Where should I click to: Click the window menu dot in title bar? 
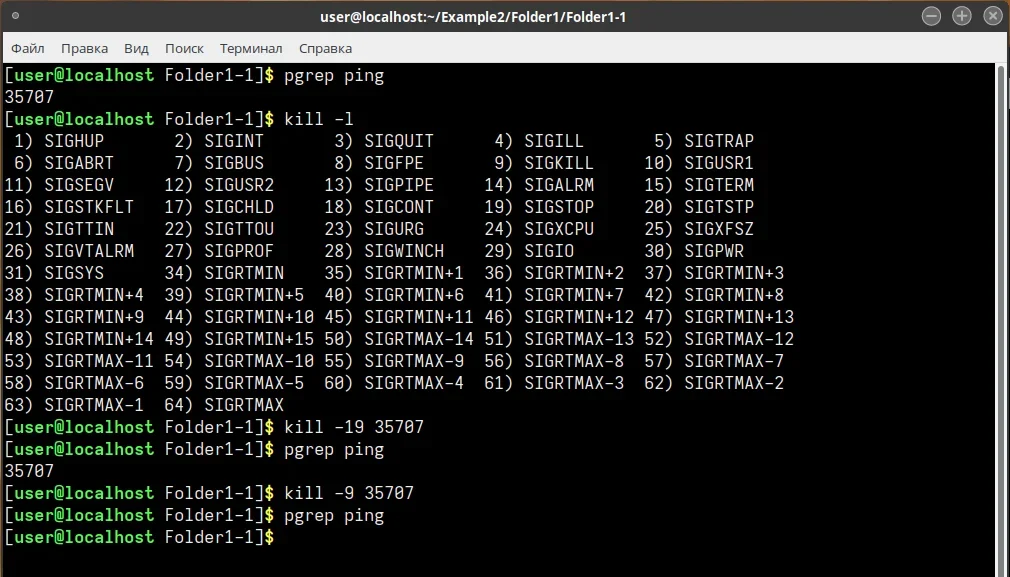15,16
